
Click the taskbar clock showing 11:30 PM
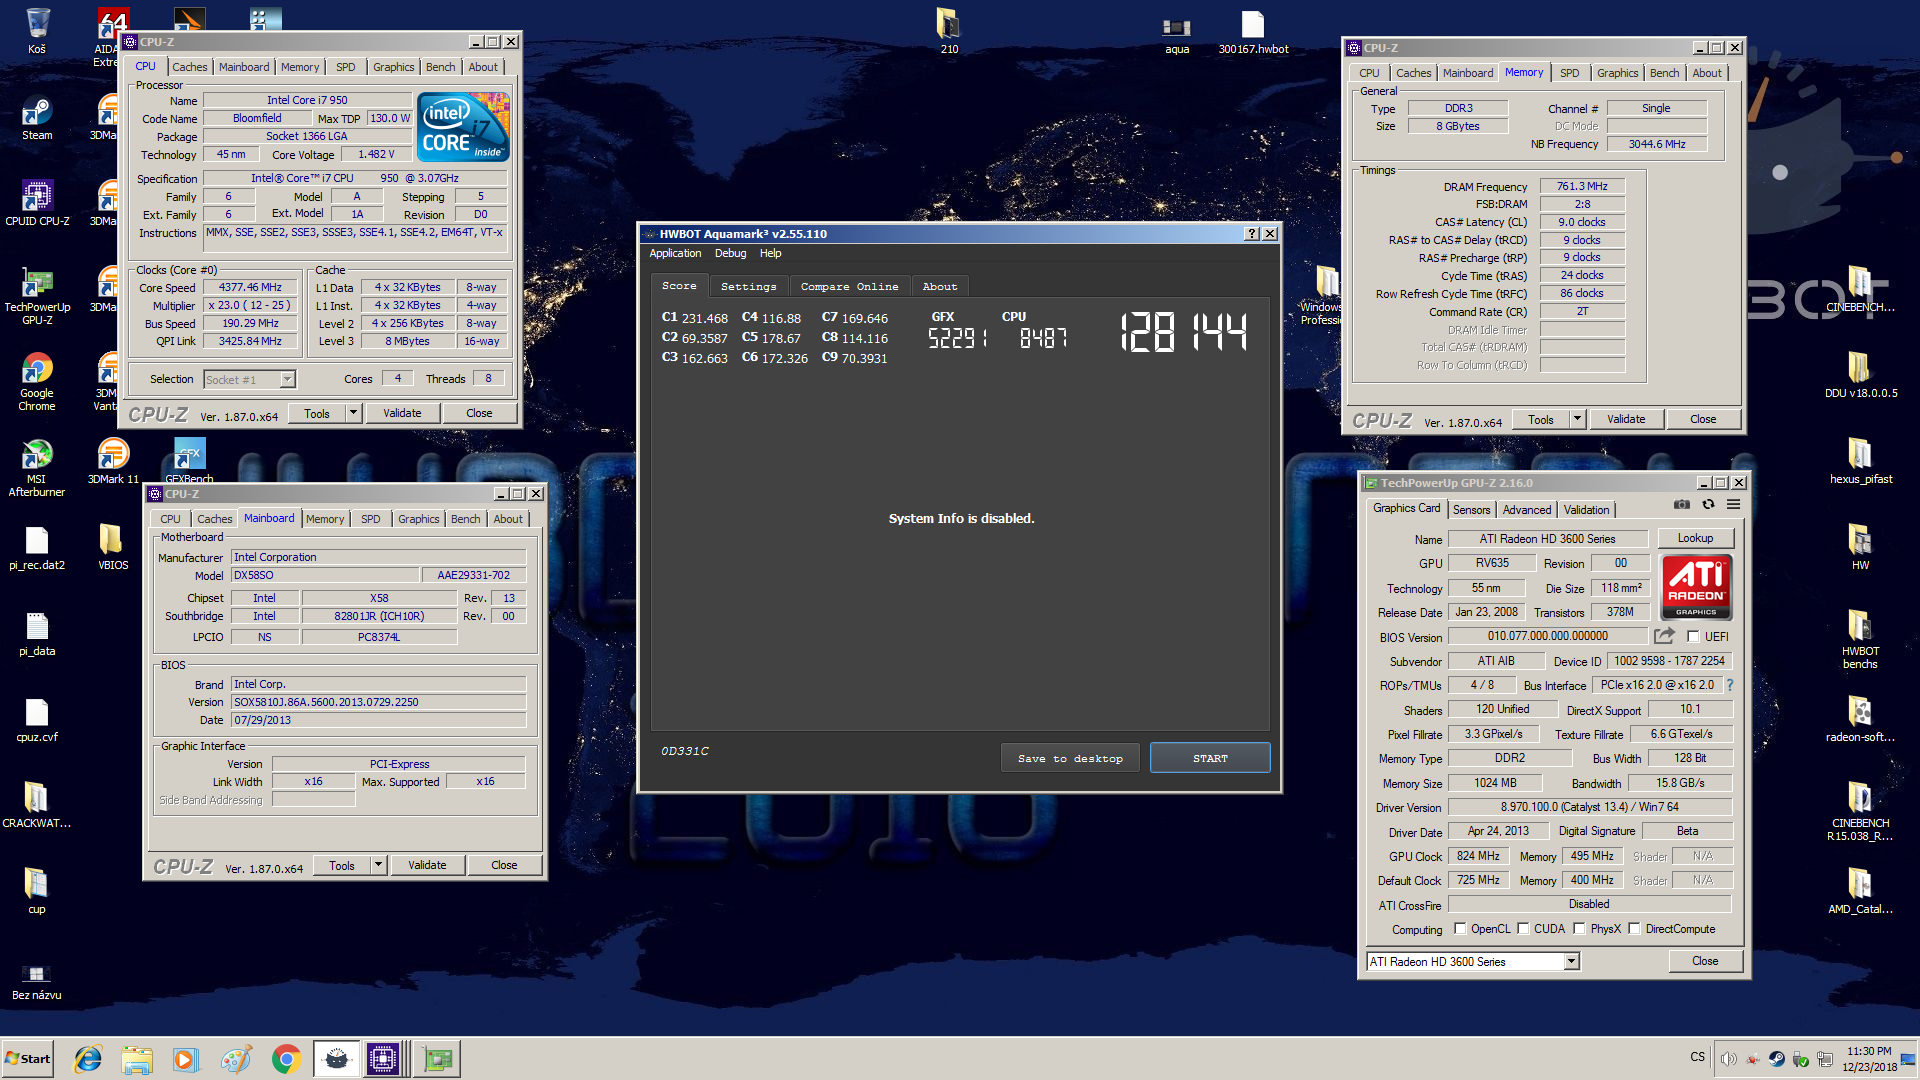(1869, 1059)
